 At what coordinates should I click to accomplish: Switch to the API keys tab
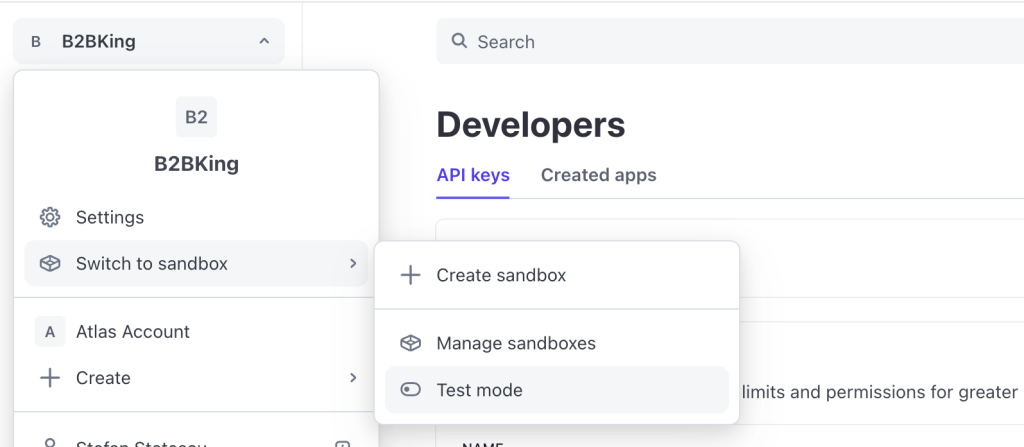[473, 175]
